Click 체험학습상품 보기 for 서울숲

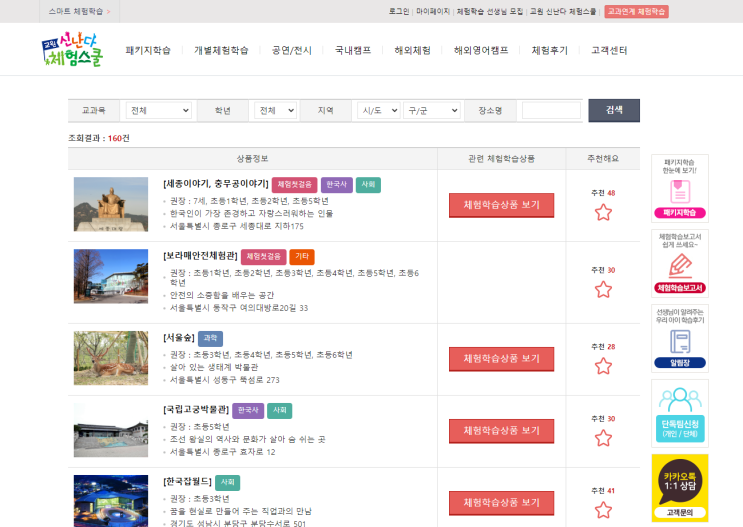[501, 359]
